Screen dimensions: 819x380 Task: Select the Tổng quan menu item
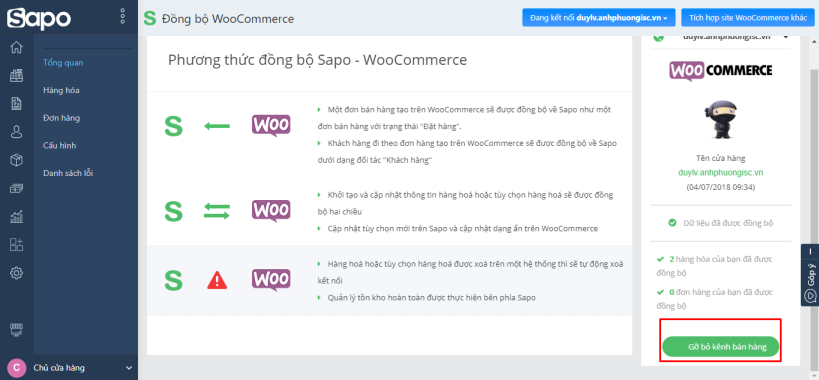click(63, 63)
